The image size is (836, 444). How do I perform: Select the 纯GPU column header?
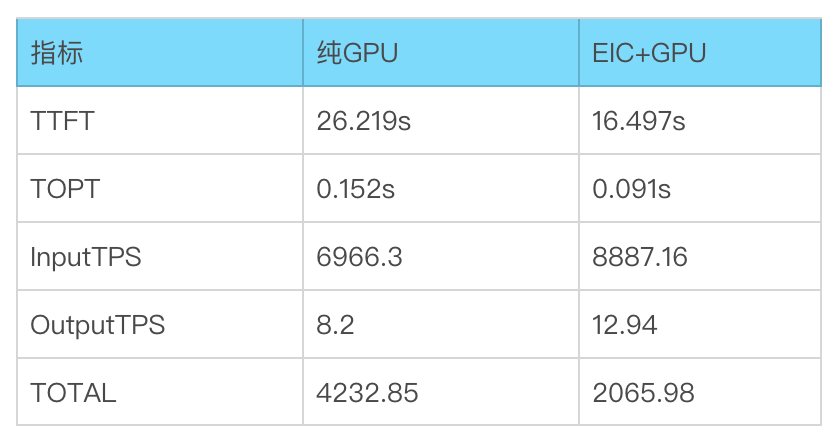(x=357, y=53)
